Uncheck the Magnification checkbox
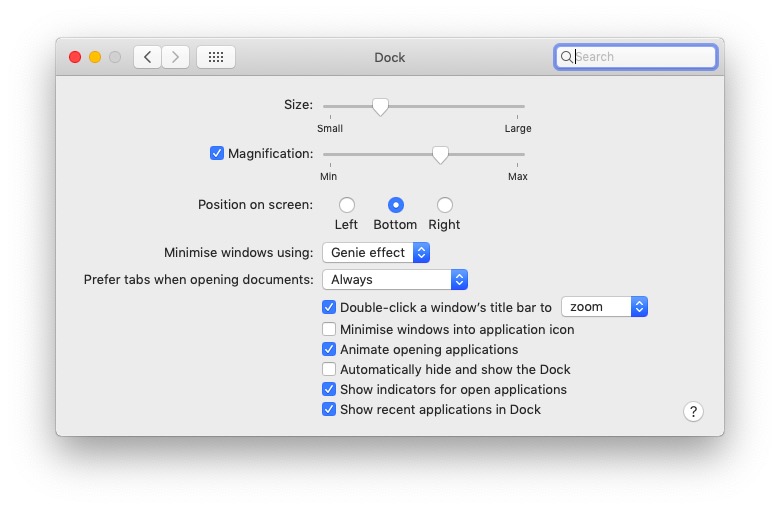 pyautogui.click(x=217, y=153)
